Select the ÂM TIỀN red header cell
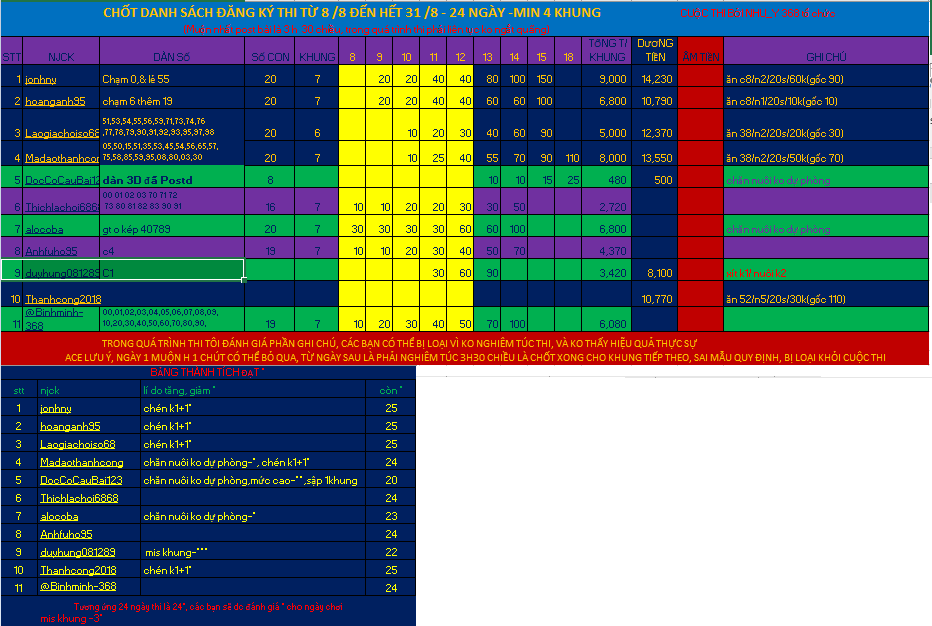This screenshot has width=932, height=626. click(x=700, y=57)
